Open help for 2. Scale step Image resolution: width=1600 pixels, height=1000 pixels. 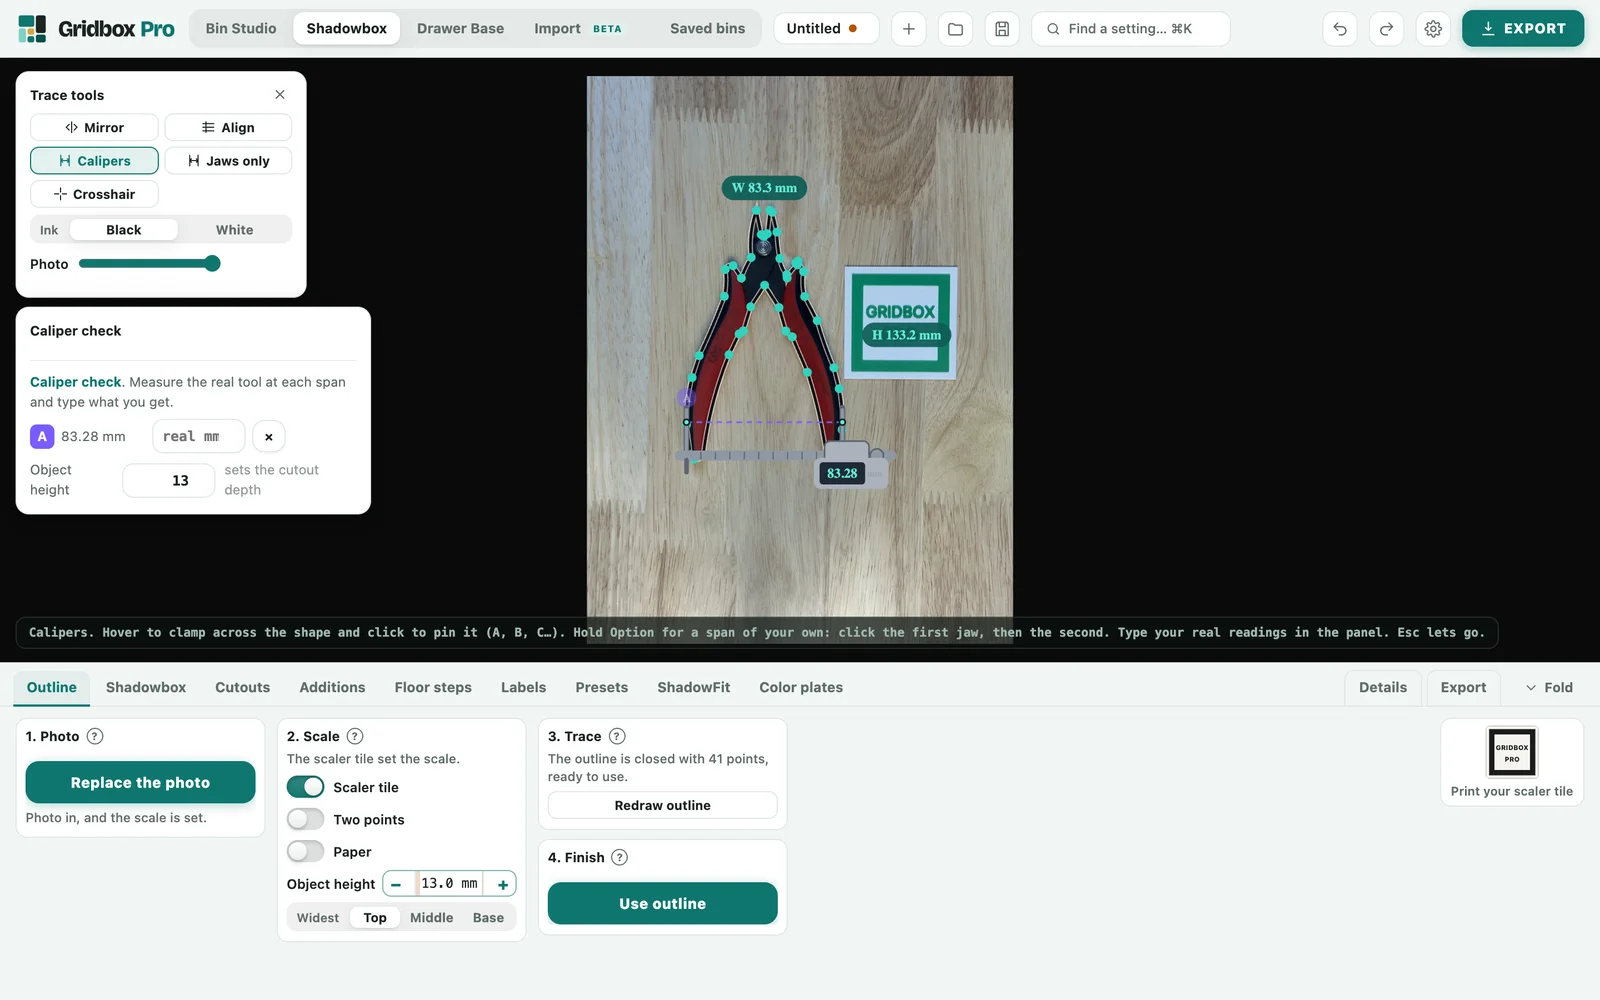pos(355,736)
